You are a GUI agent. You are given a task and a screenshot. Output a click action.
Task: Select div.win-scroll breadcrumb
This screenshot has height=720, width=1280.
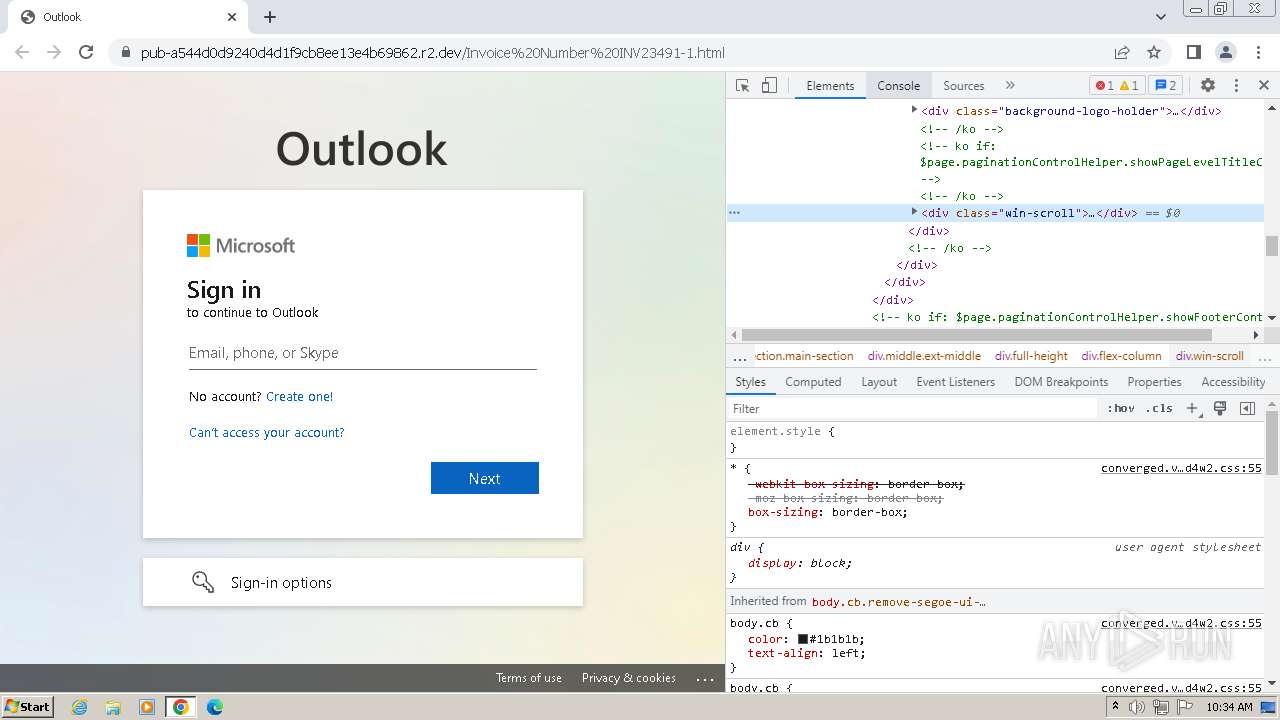click(x=1209, y=356)
